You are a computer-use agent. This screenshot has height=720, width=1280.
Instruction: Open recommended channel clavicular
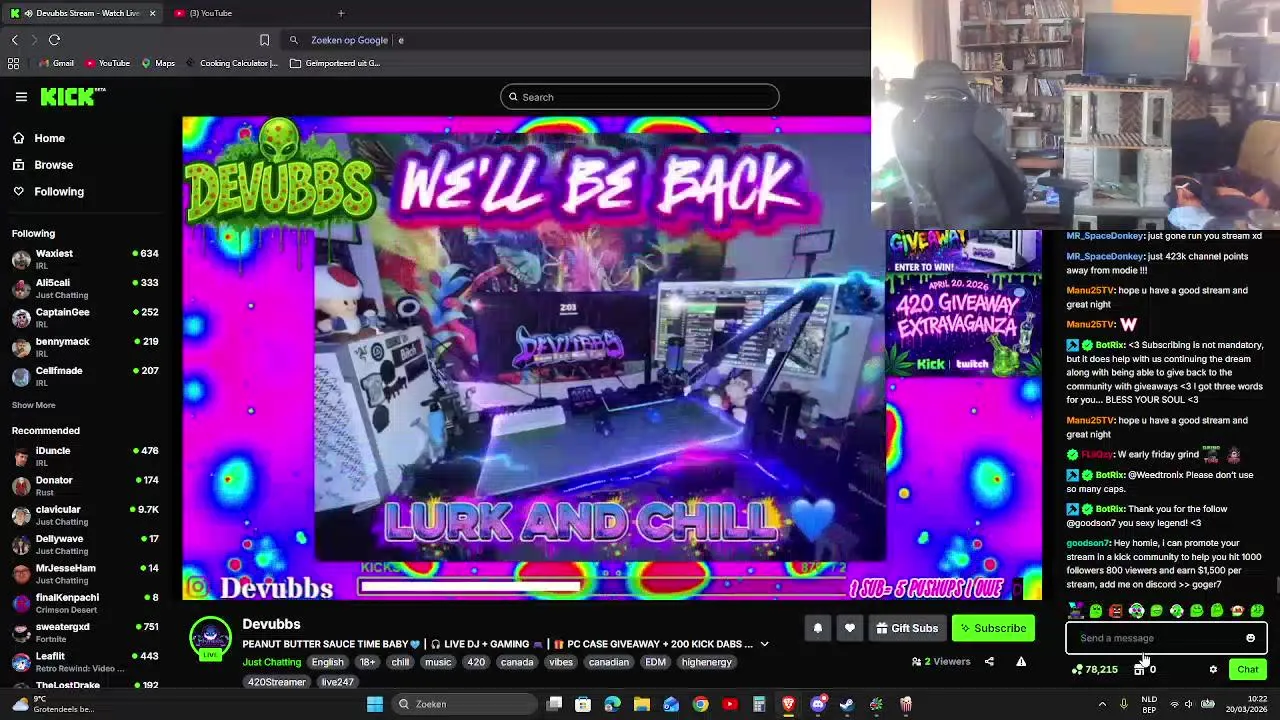[85, 515]
